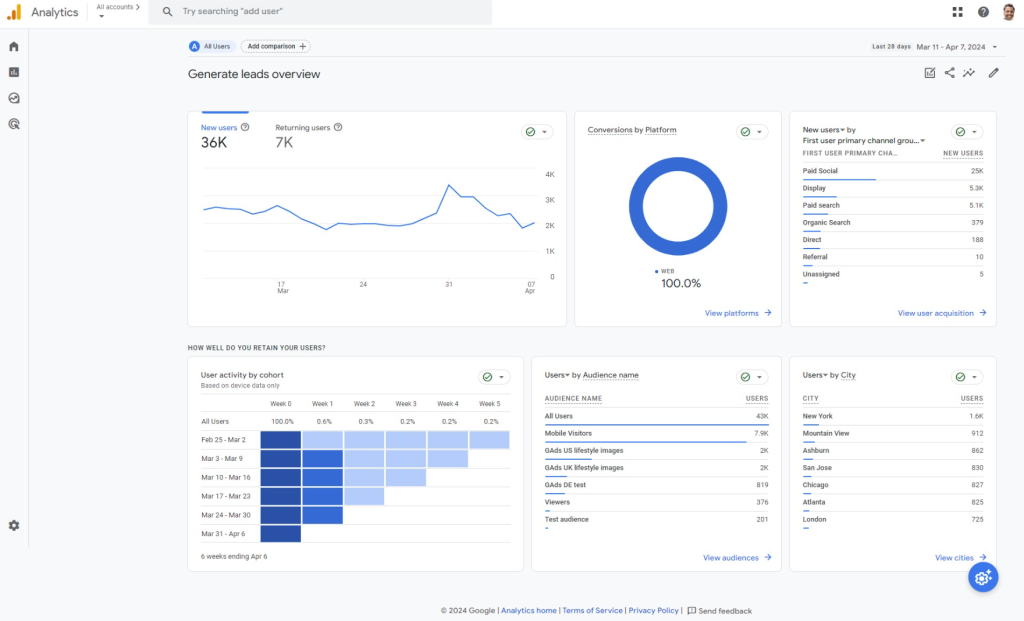Click the London city row
Image resolution: width=1024 pixels, height=621 pixels.
(x=892, y=520)
